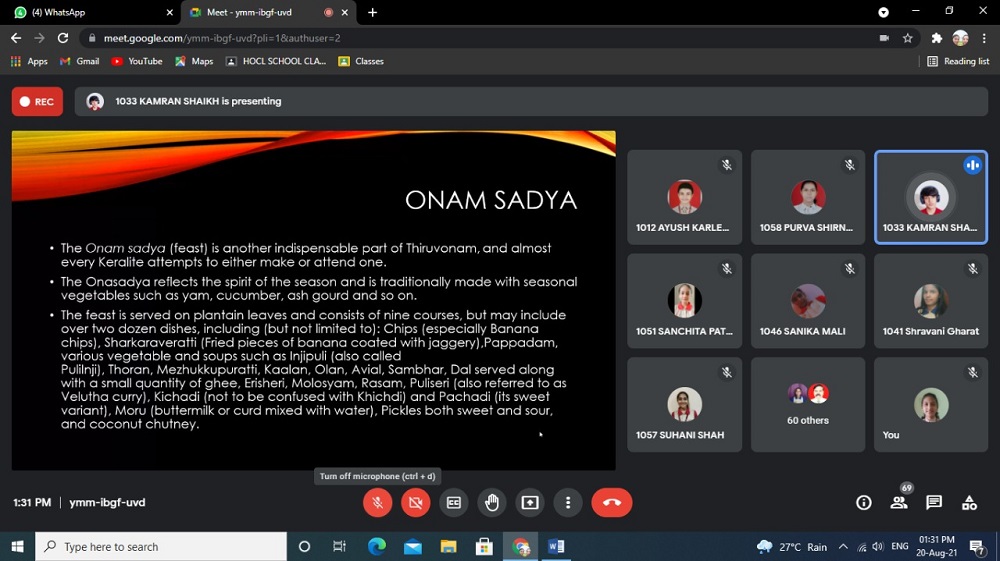
Task: Show the participants list icon
Action: click(x=899, y=502)
